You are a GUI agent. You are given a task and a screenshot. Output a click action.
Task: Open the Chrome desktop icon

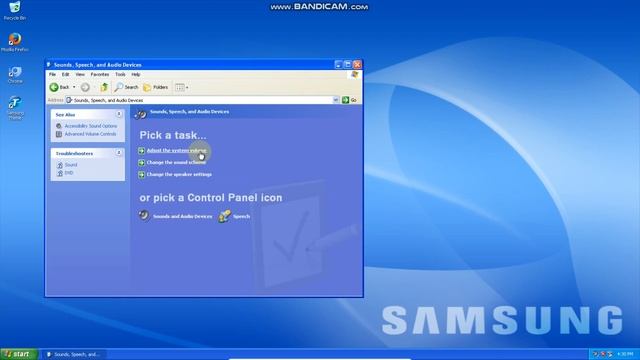point(15,74)
